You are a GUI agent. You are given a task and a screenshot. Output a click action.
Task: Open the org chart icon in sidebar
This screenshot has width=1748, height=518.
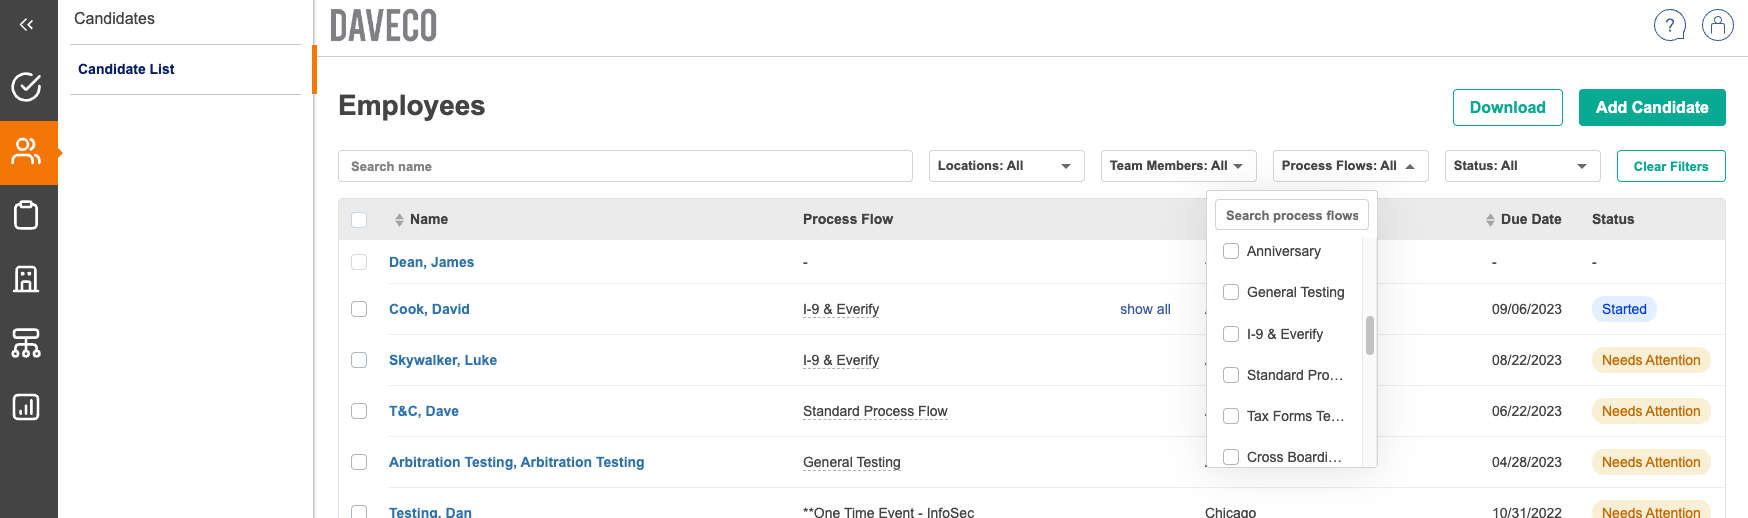(x=27, y=343)
